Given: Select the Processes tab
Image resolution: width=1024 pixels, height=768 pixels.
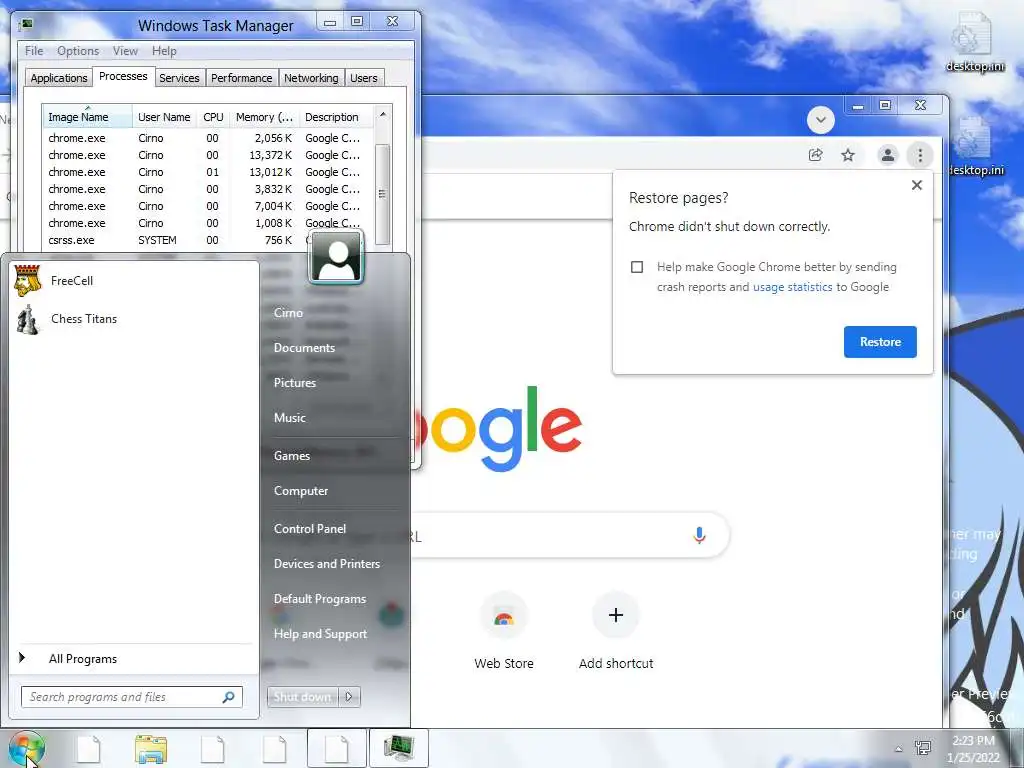Looking at the screenshot, I should 123,76.
